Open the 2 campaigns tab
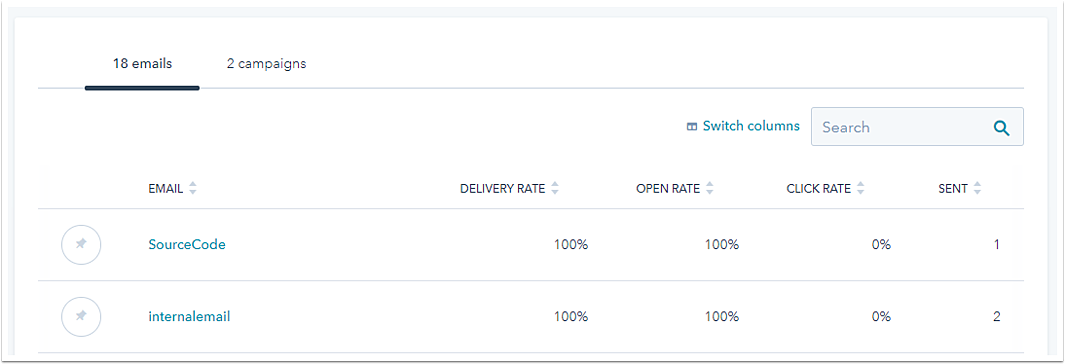This screenshot has height=364, width=1065. pos(266,65)
